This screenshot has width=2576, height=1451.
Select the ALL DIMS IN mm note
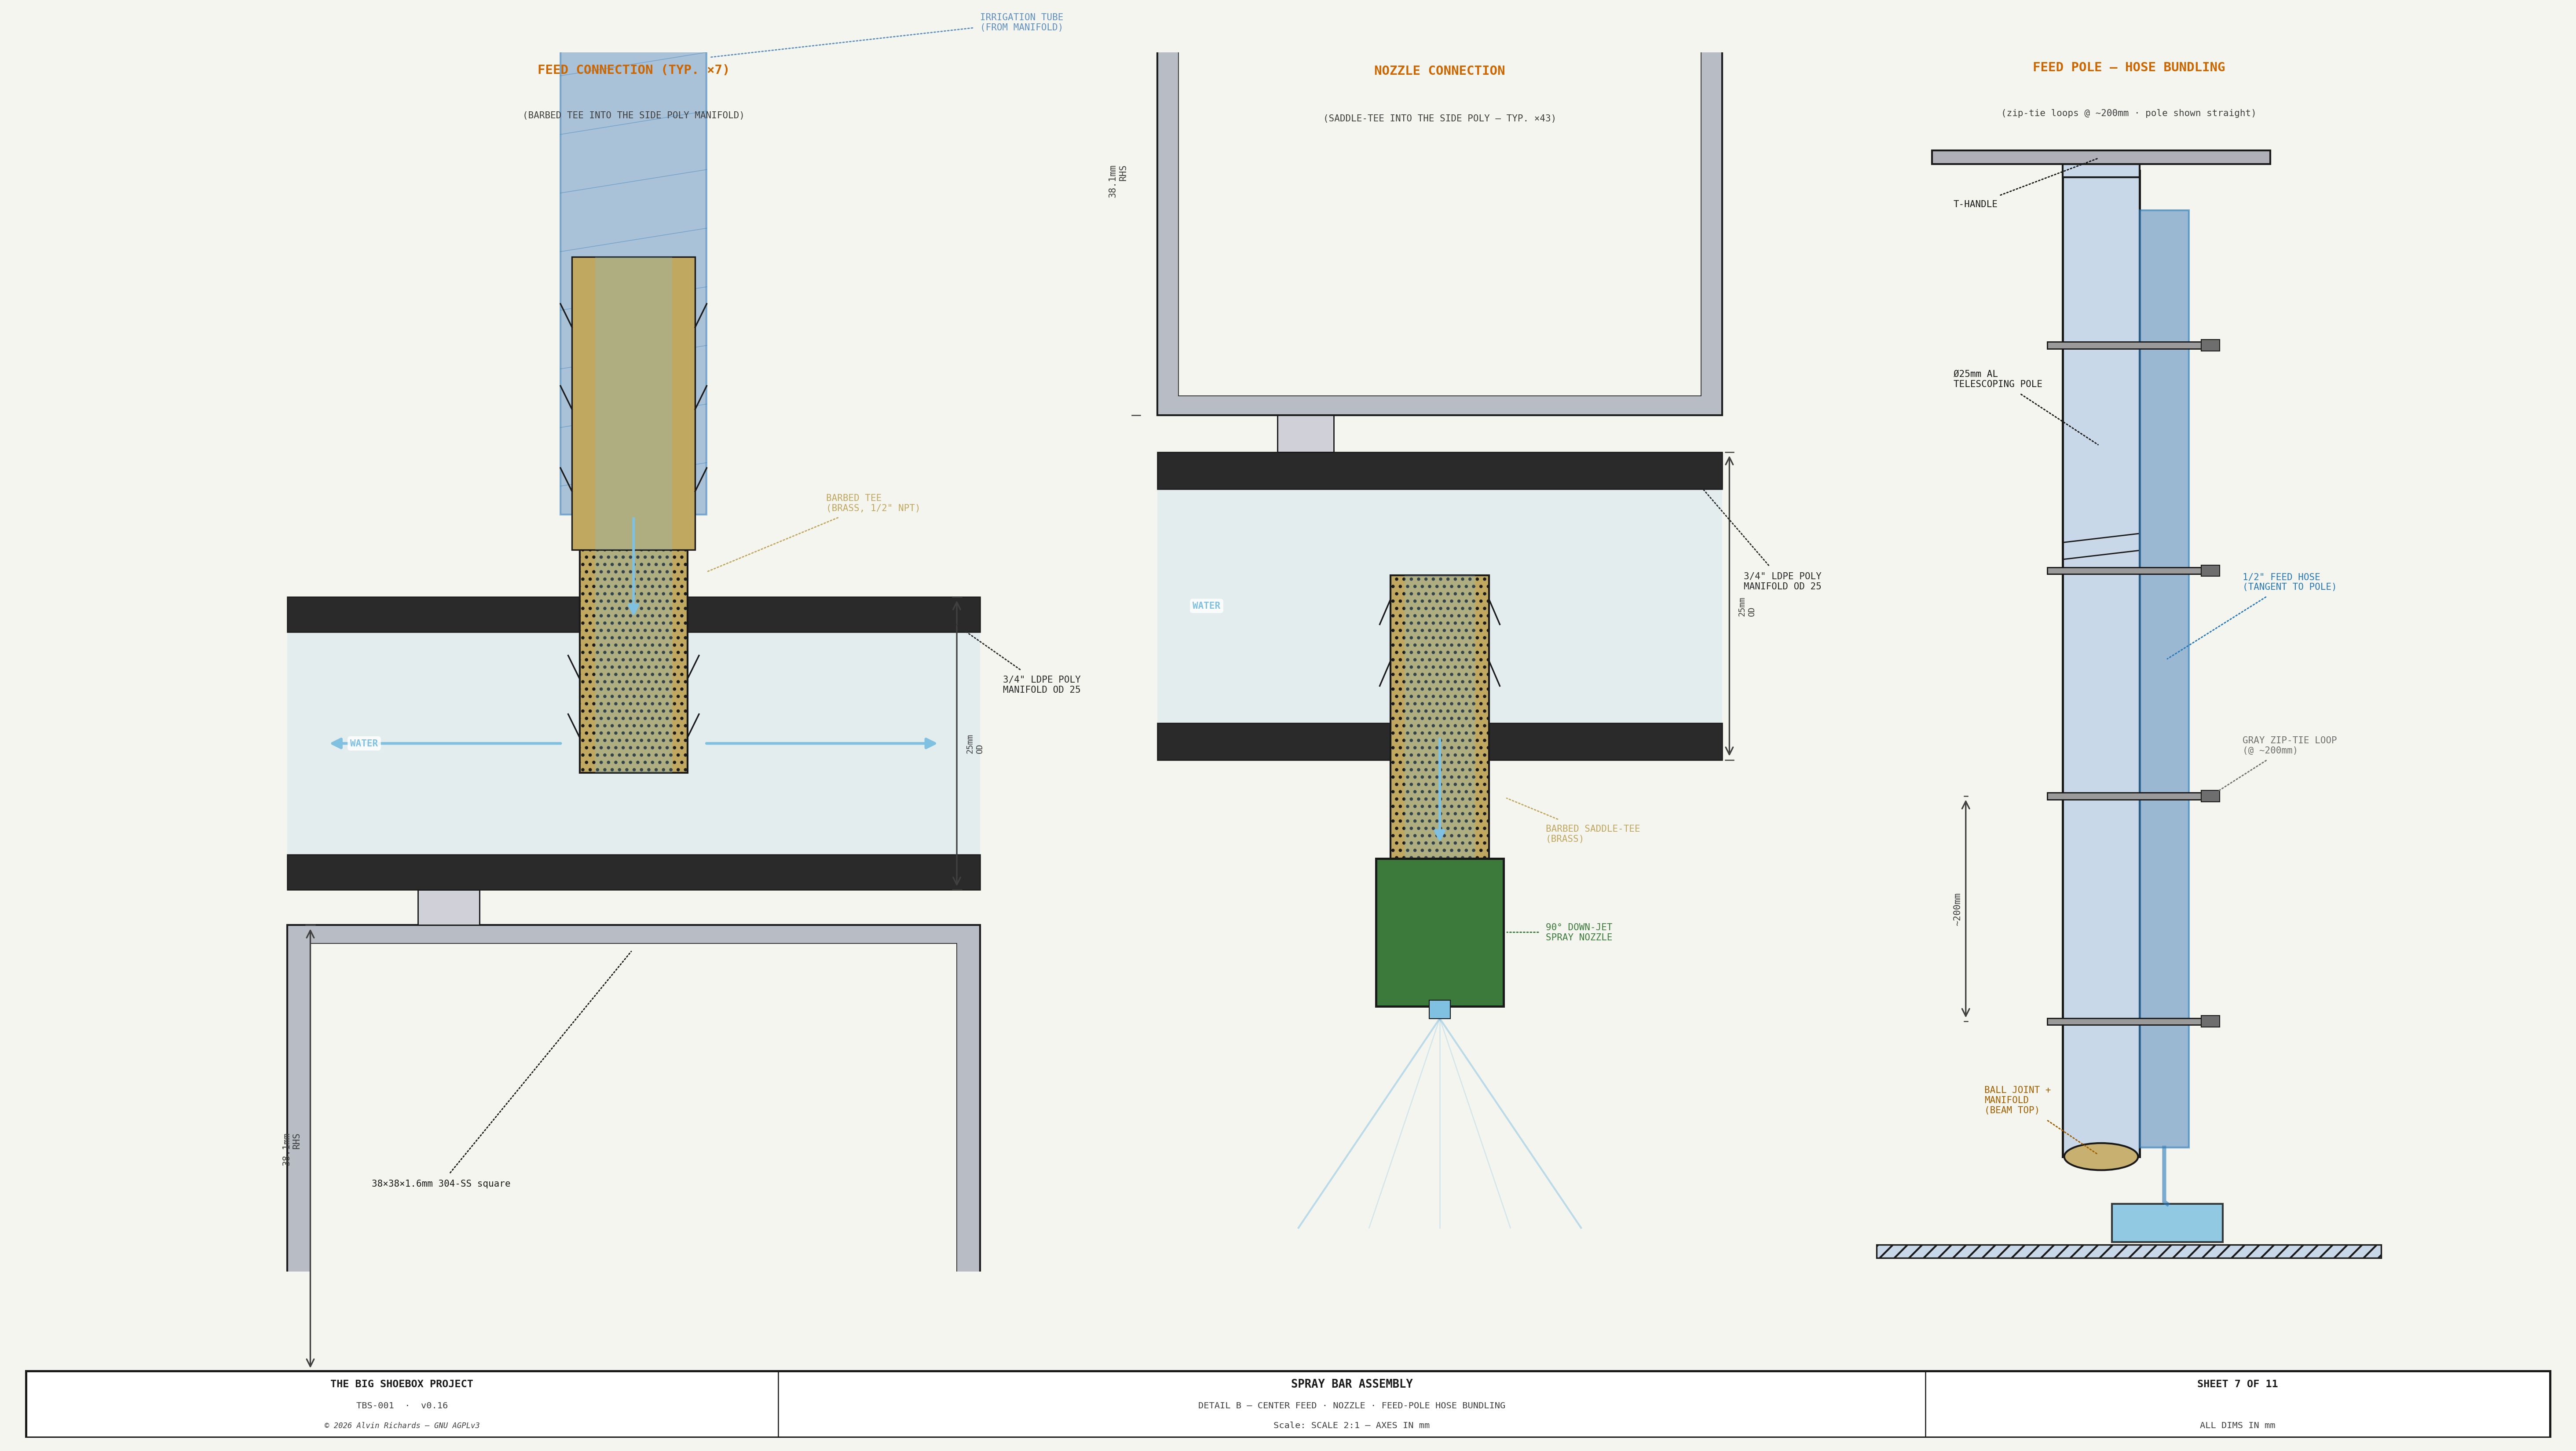point(2237,1426)
